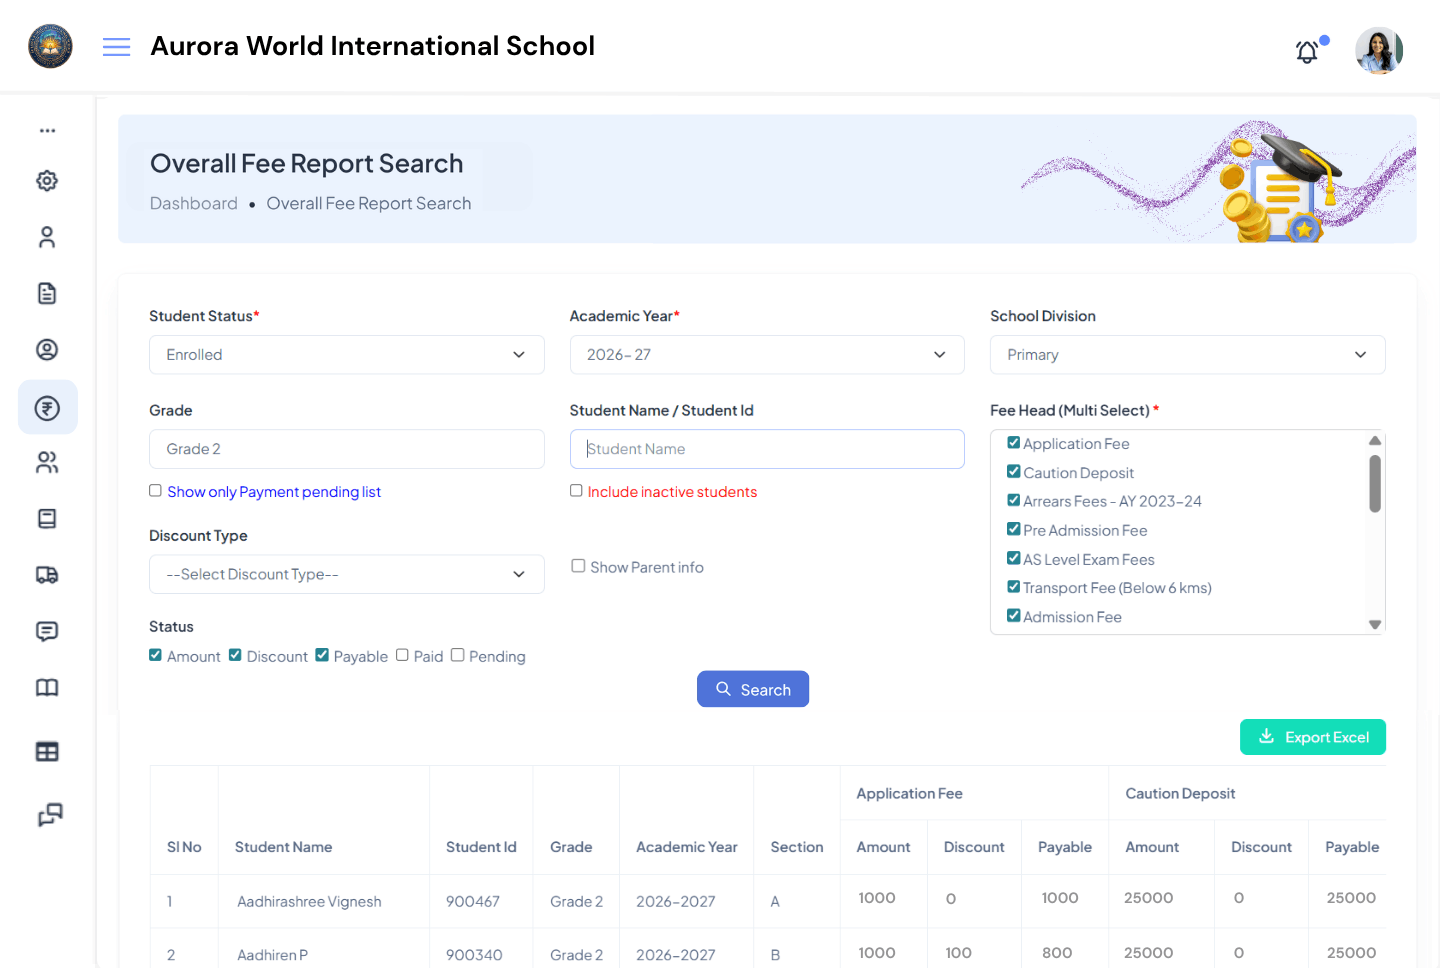Screen dimensions: 1440x968
Task: Select the rupee Fees icon in the sidebar
Action: (46, 407)
